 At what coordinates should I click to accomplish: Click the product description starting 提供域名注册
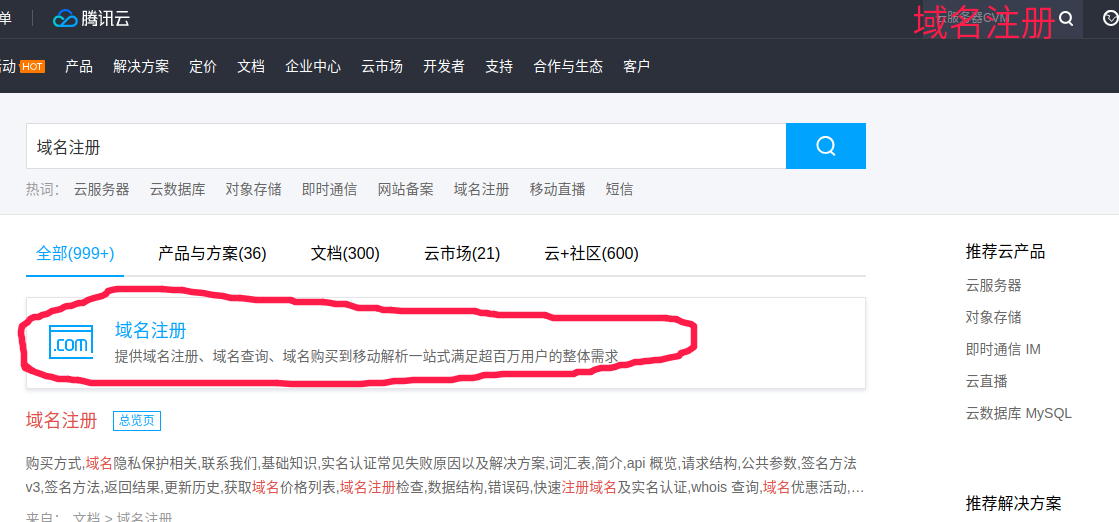(x=366, y=356)
